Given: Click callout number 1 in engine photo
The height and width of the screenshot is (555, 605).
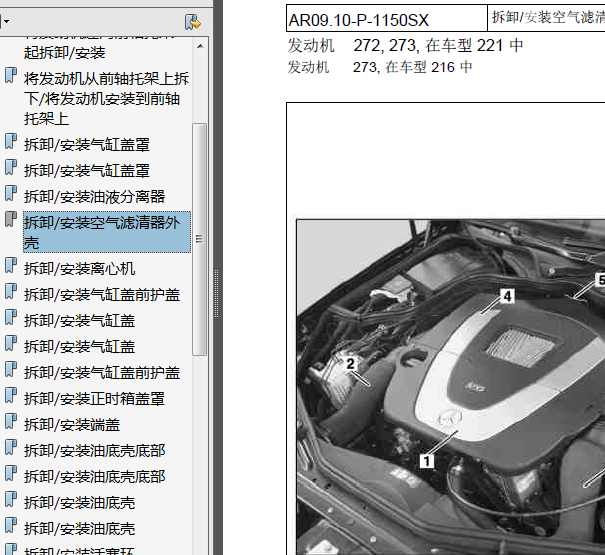Looking at the screenshot, I should point(427,461).
